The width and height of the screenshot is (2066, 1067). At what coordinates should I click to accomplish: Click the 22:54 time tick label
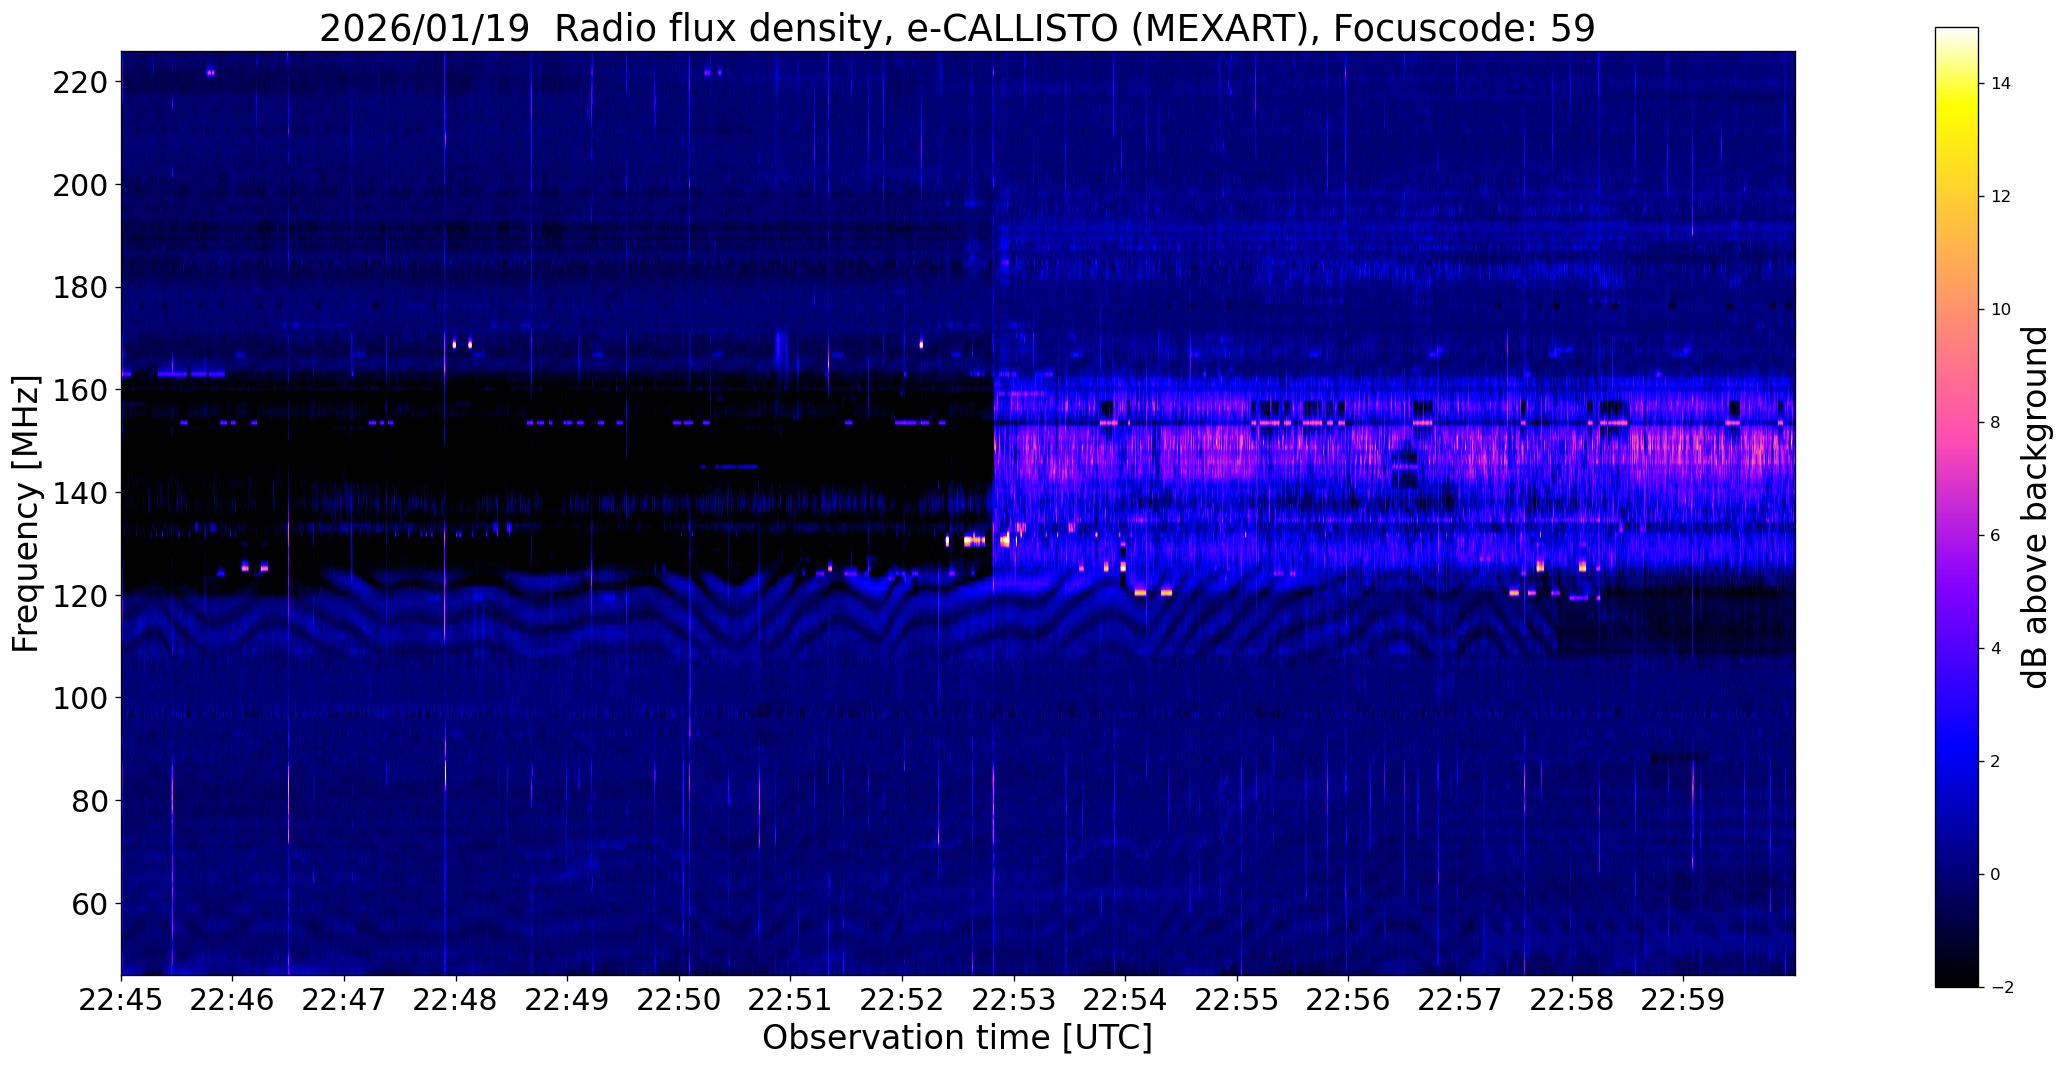[x=1126, y=1000]
